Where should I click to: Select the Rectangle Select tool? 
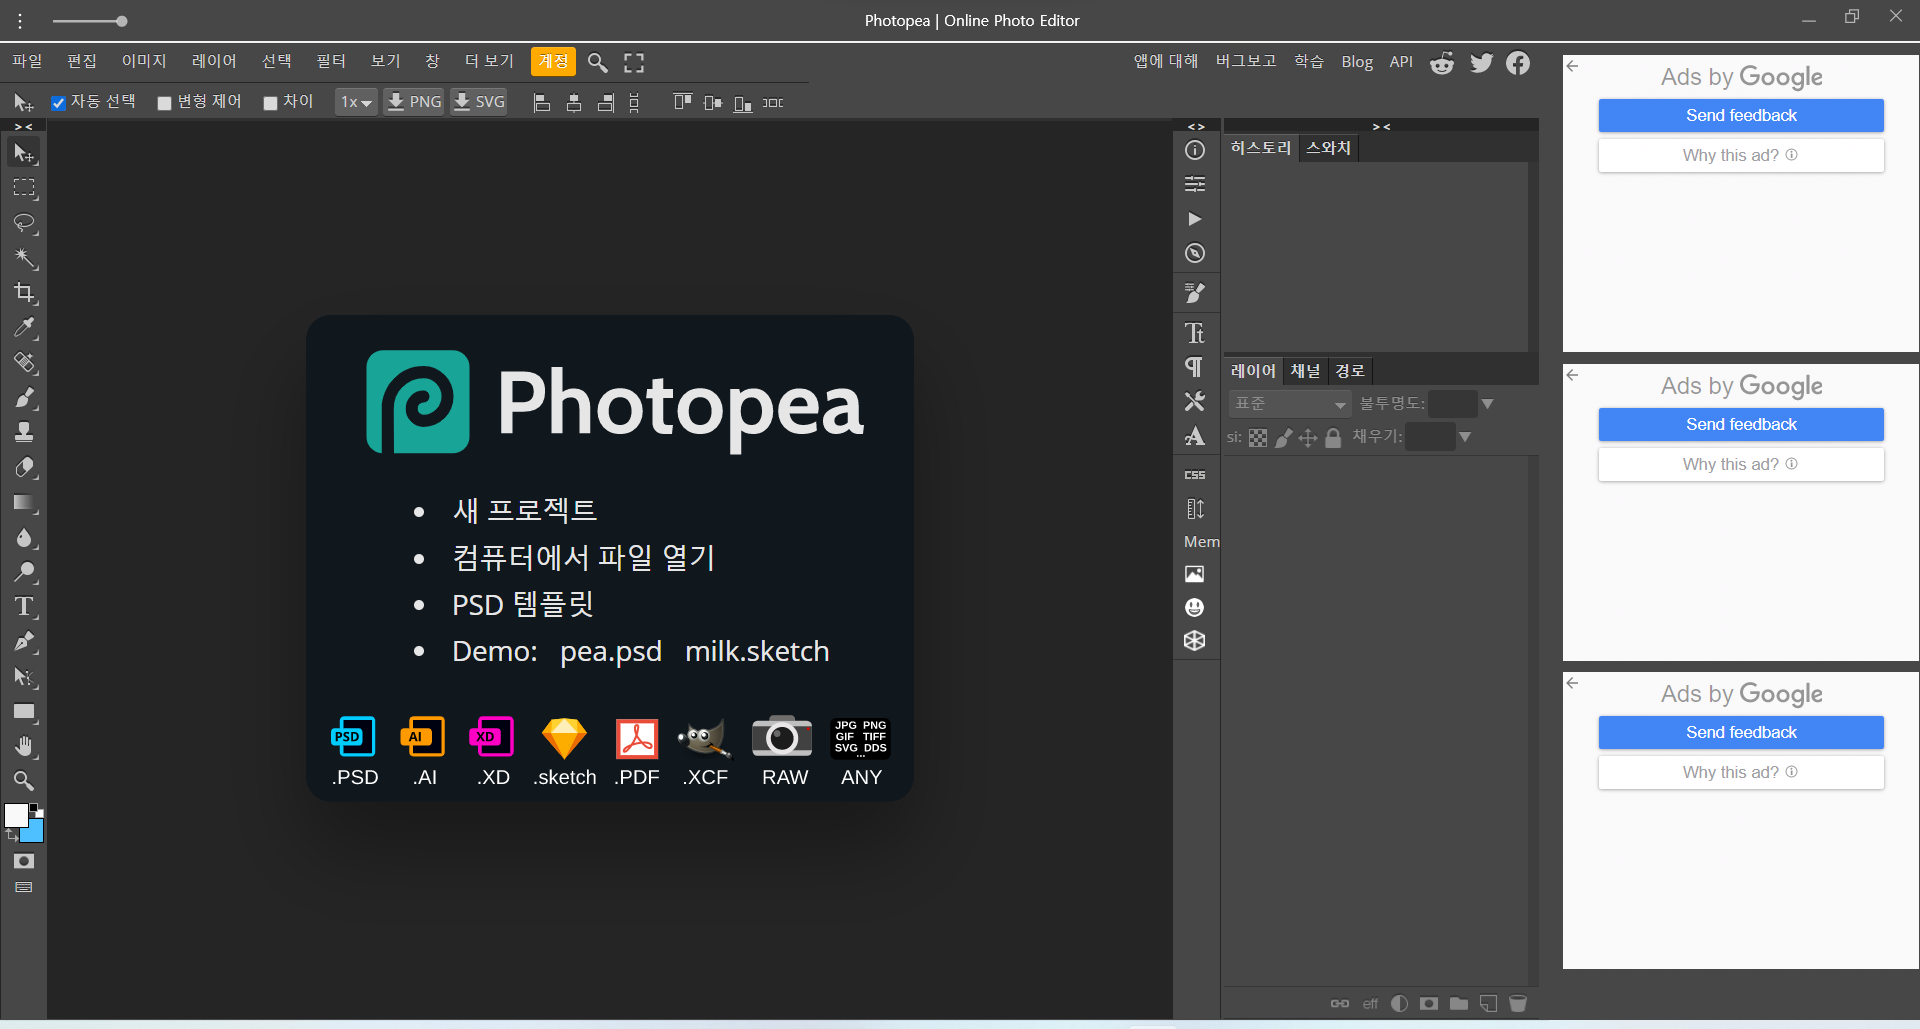pos(24,188)
